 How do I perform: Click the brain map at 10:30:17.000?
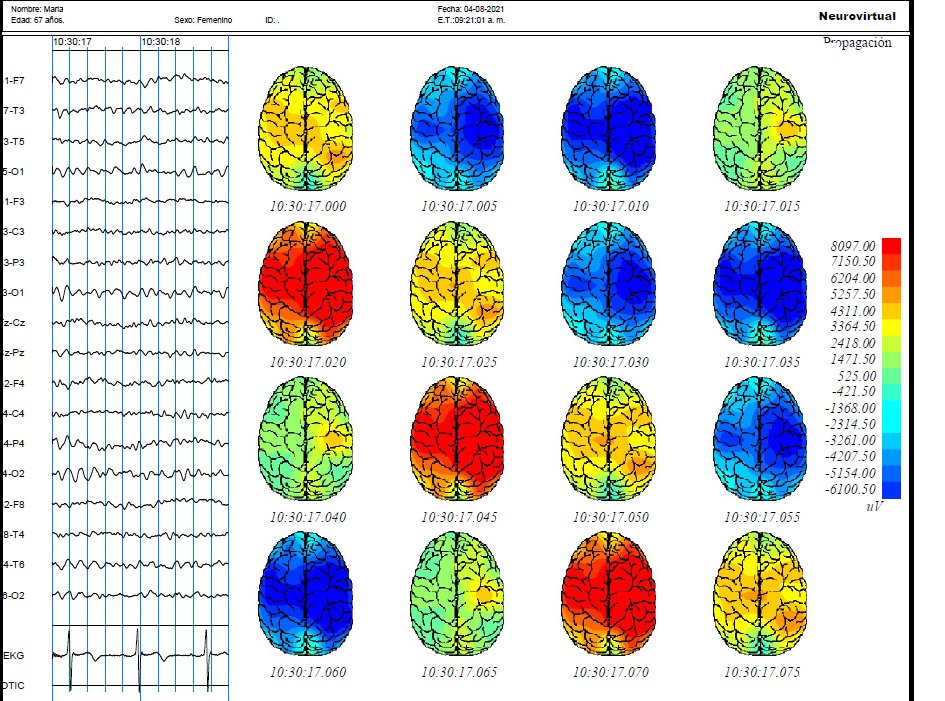[306, 128]
